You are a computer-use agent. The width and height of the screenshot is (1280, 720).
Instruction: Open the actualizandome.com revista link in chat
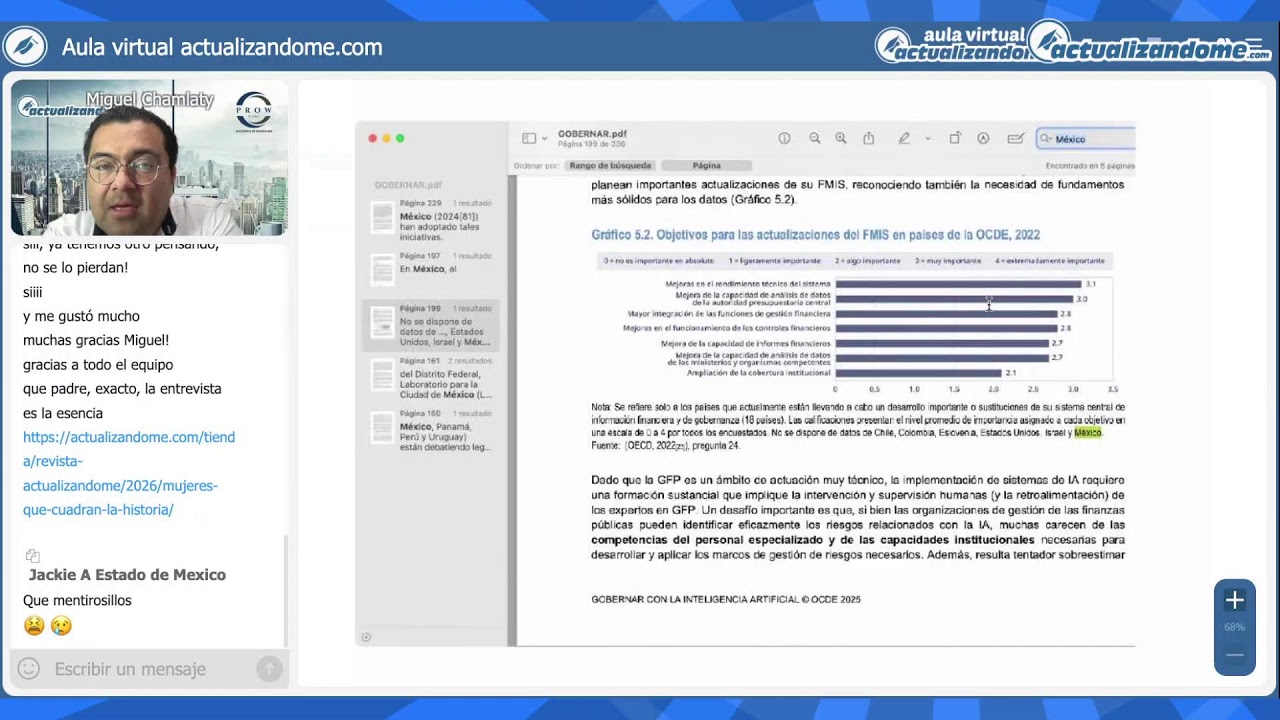point(129,473)
